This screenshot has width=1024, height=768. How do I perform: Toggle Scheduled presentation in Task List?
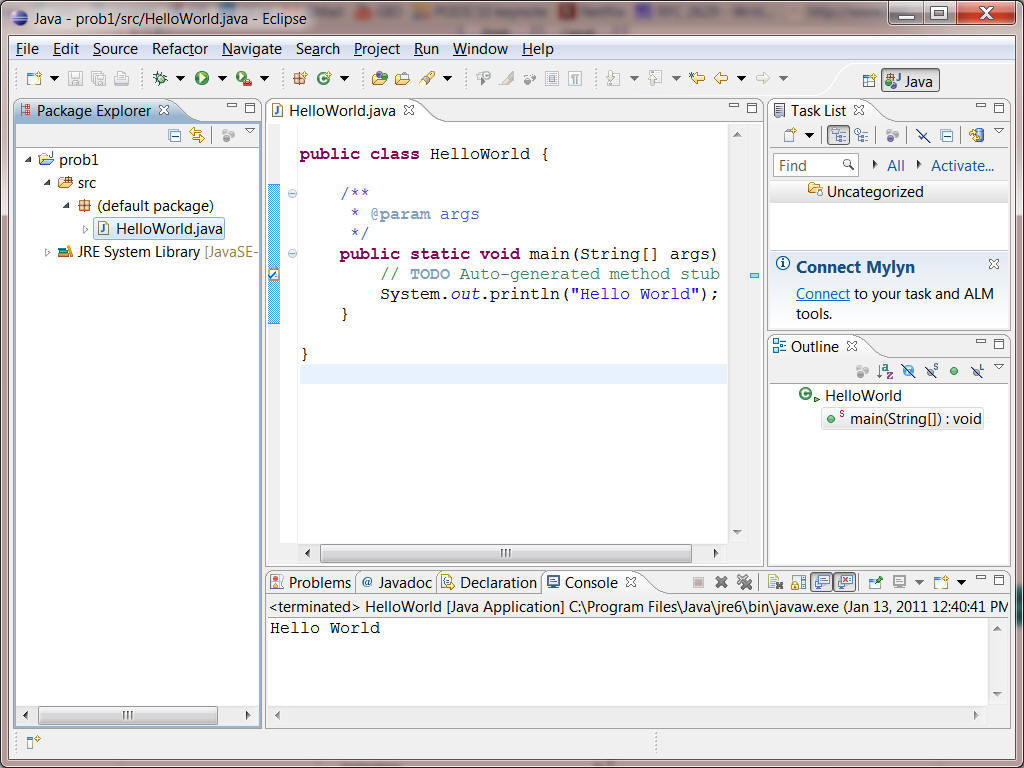click(x=861, y=135)
